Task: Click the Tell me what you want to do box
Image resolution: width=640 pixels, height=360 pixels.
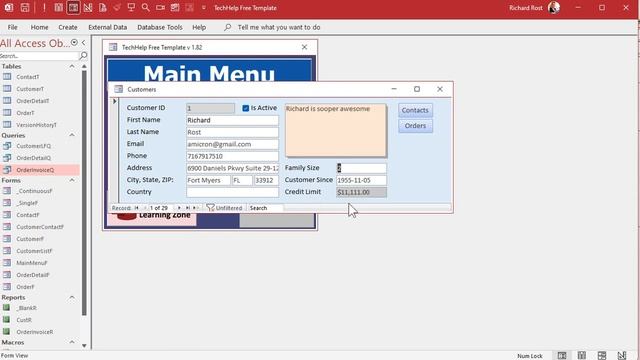Action: [279, 27]
